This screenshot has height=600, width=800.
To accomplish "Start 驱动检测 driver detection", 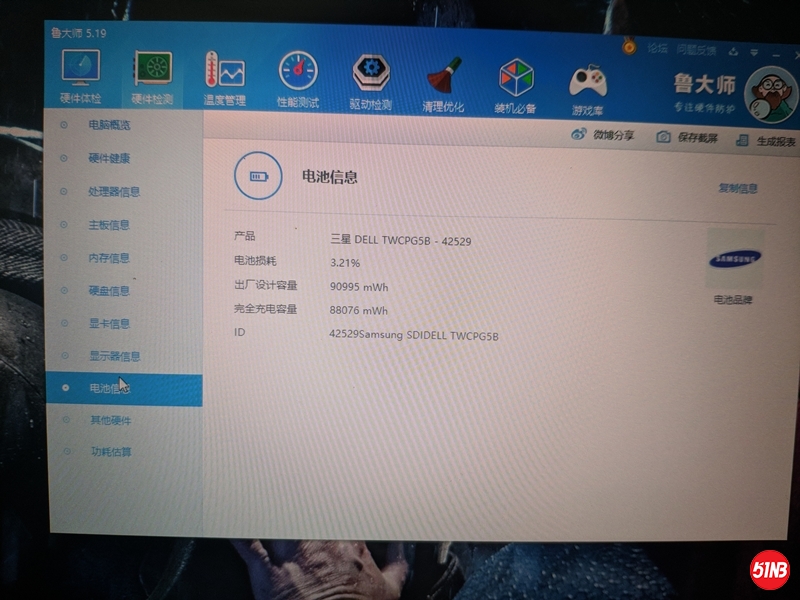I will pyautogui.click(x=370, y=75).
